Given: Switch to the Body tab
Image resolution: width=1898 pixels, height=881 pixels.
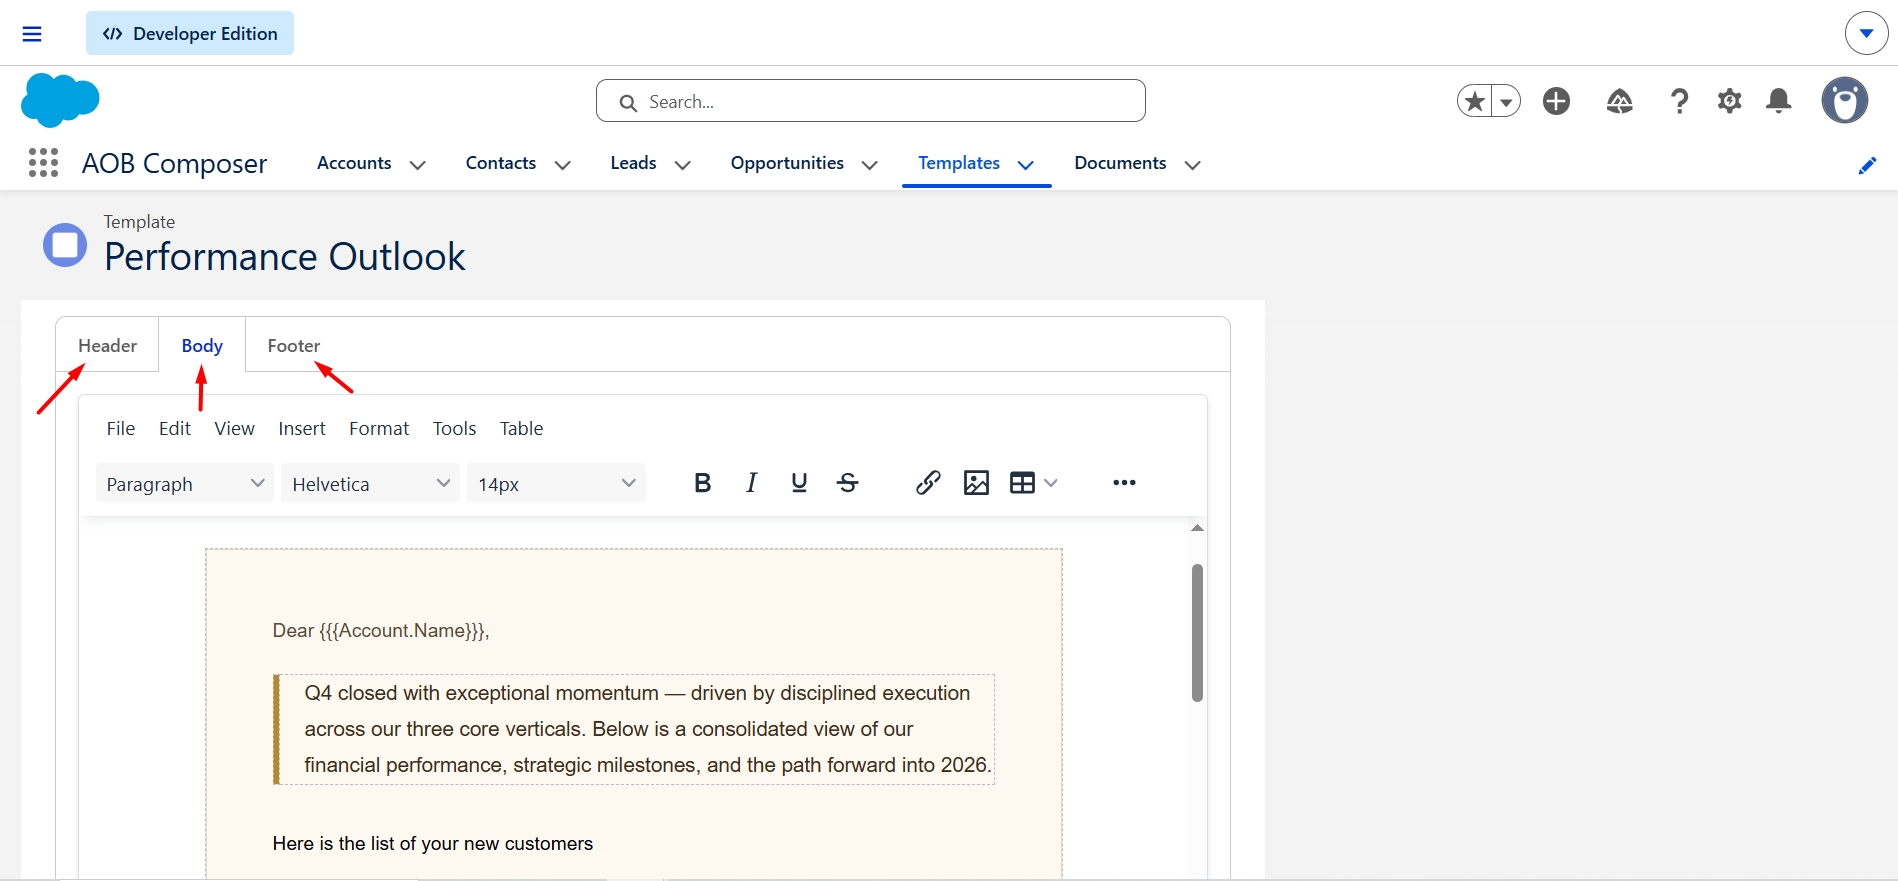Looking at the screenshot, I should [202, 345].
